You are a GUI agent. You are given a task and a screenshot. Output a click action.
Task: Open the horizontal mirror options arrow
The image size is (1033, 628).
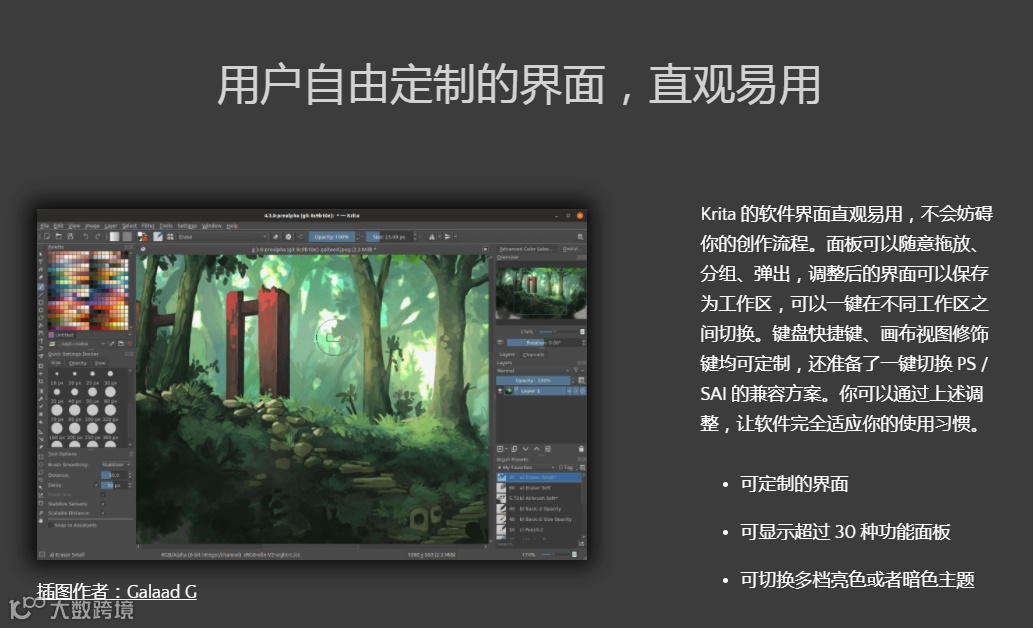[x=439, y=237]
